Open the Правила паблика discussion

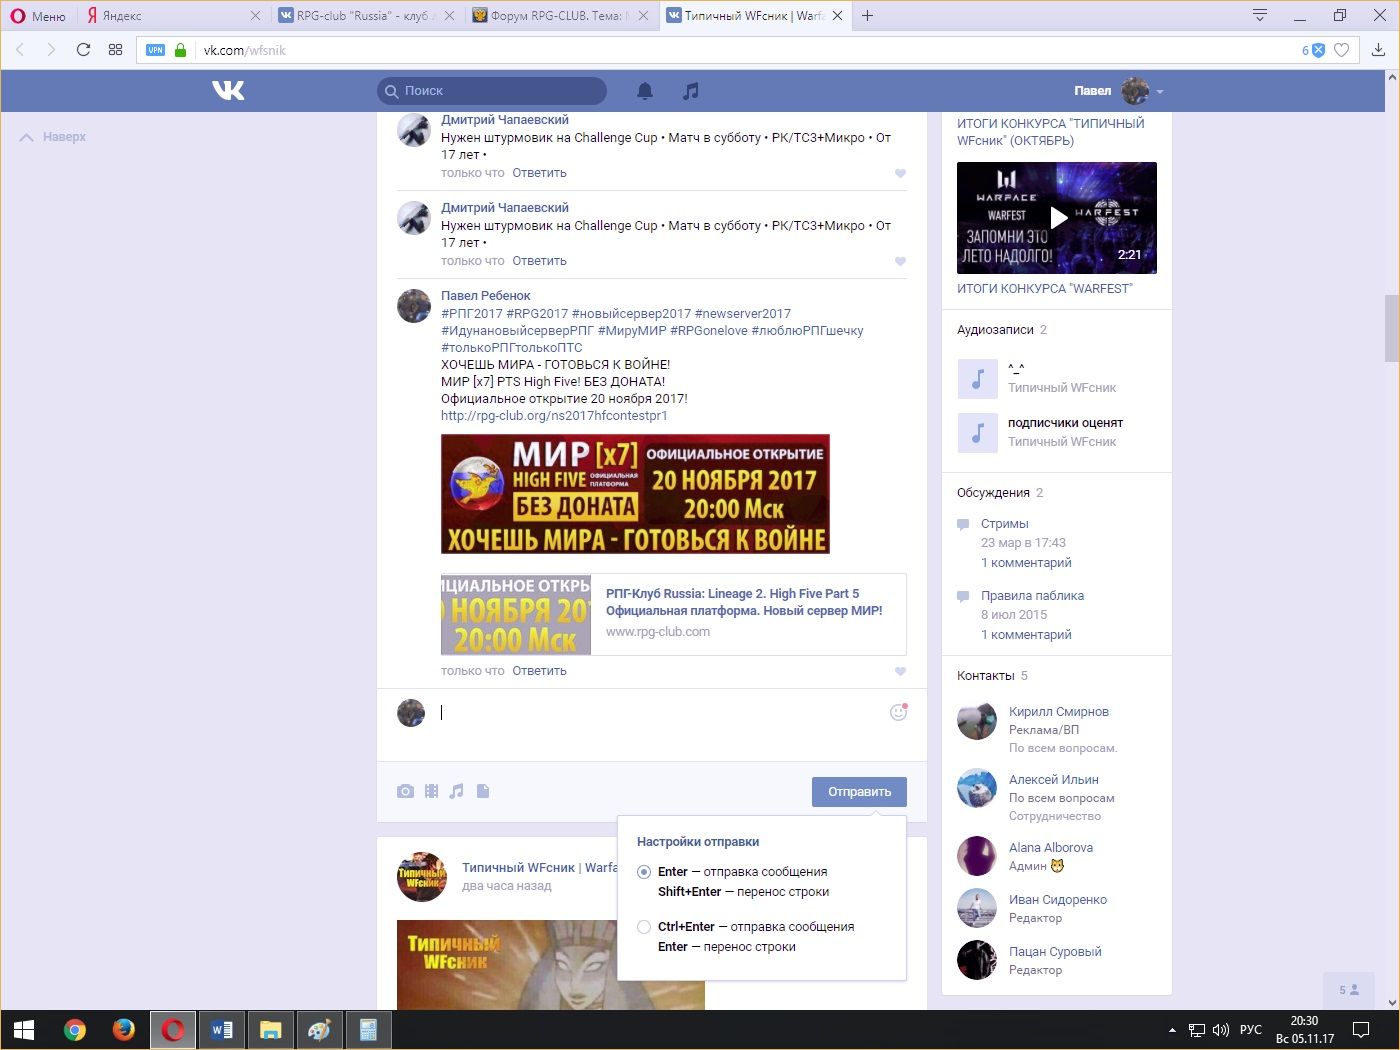(1032, 596)
